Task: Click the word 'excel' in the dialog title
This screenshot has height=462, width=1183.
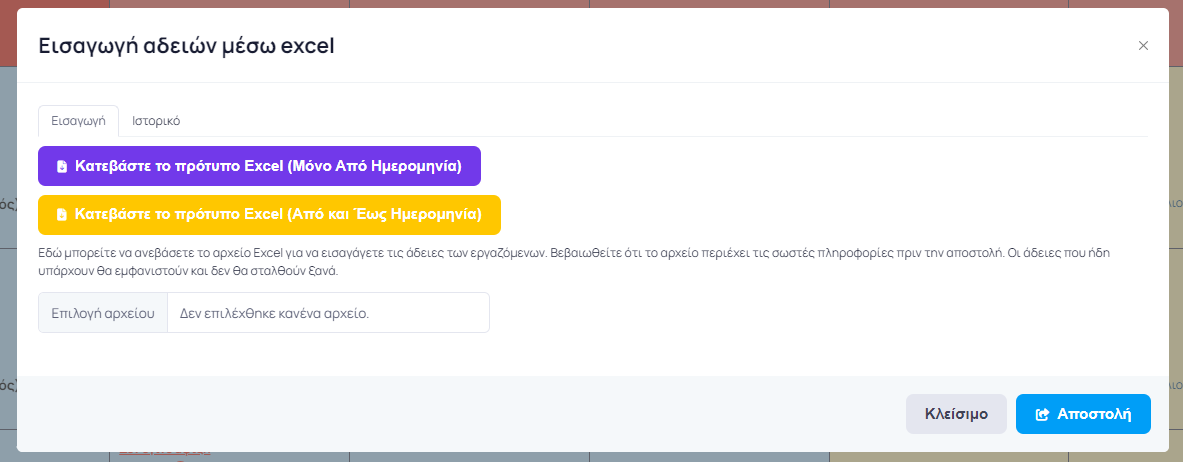Action: 311,46
